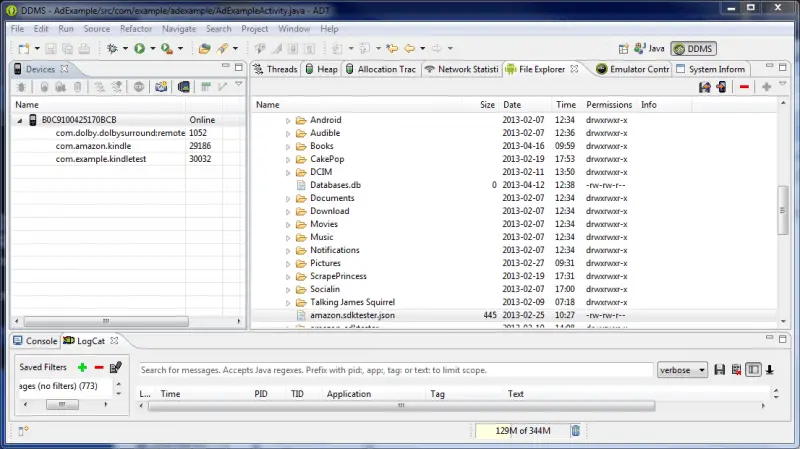Collapse the B0C9100425170BCB device node
800x449 pixels.
pos(22,120)
